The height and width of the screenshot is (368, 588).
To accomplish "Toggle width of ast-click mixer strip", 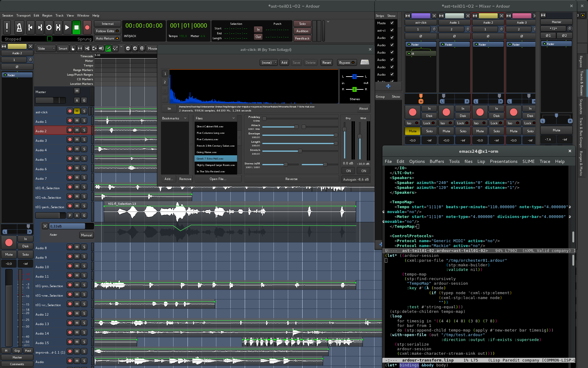I will tap(408, 16).
